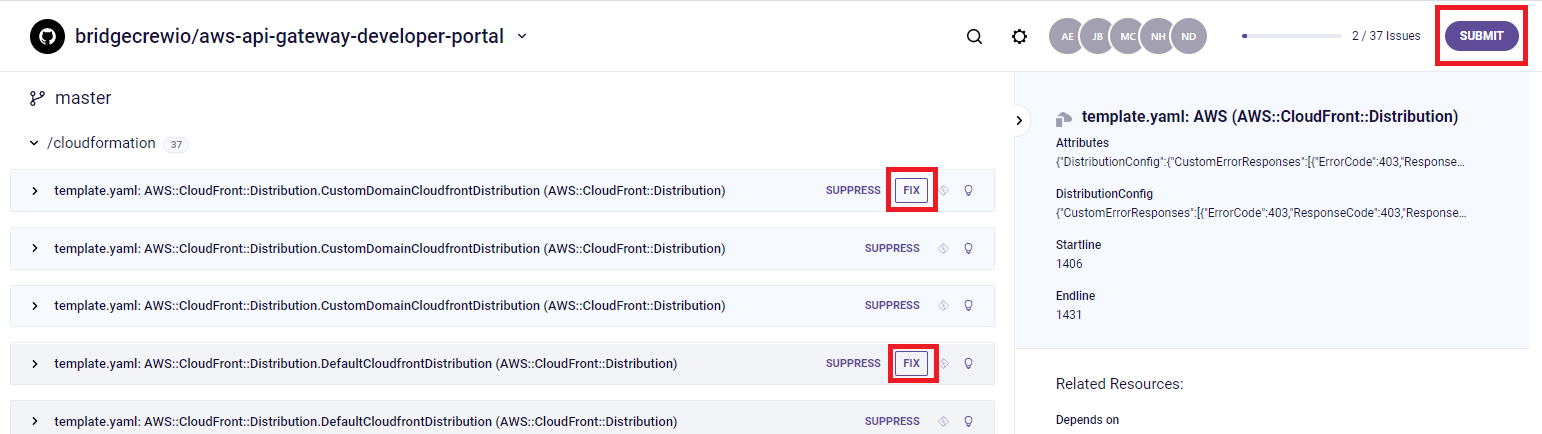Click lightbulb icon in DefaultCloudfrontDistribution row without FIX
1542x434 pixels.
click(968, 421)
